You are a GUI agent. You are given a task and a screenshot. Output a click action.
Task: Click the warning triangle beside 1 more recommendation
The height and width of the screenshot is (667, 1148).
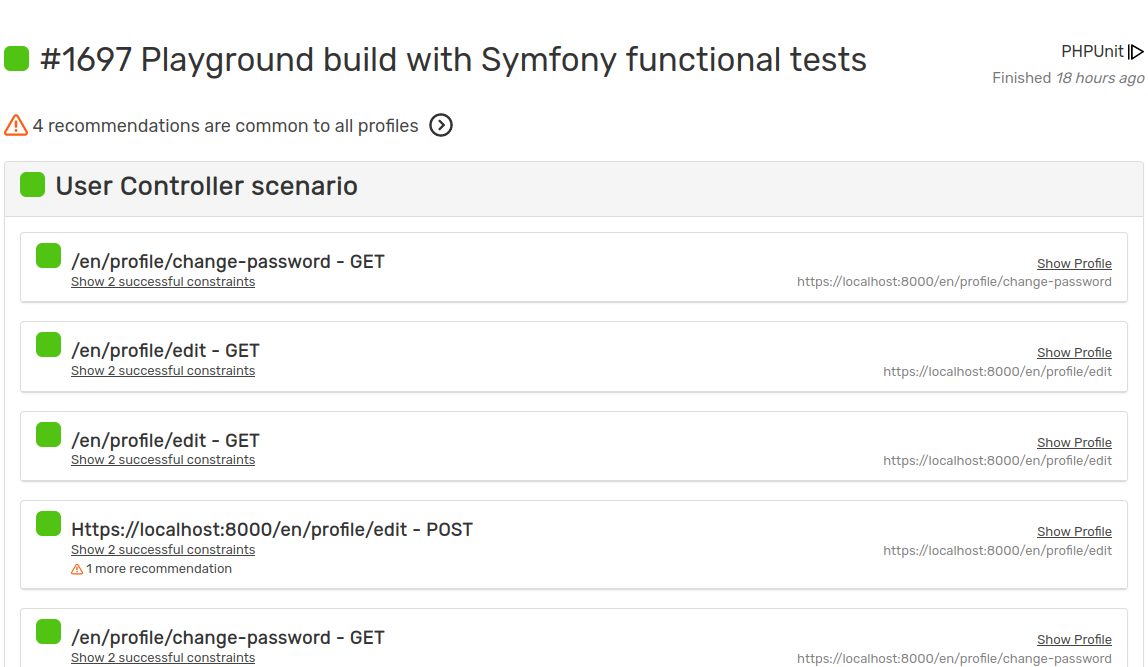tap(77, 568)
